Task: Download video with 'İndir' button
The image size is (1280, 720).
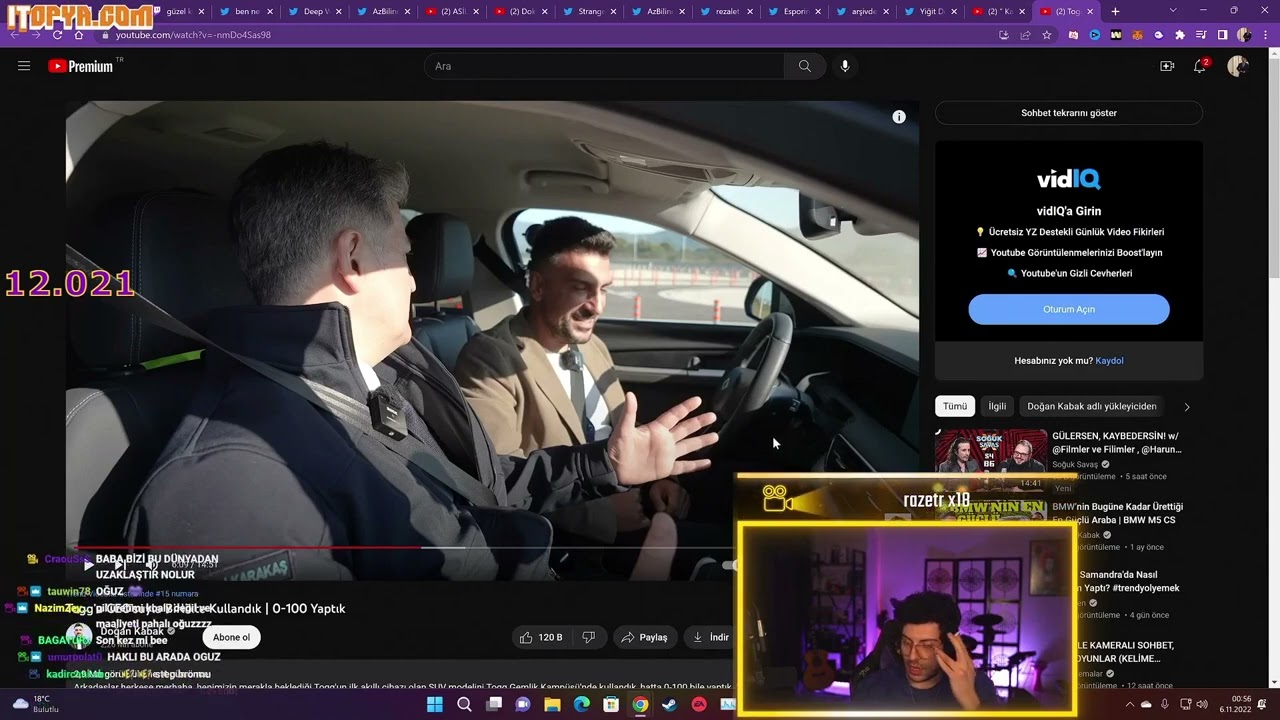Action: point(711,637)
